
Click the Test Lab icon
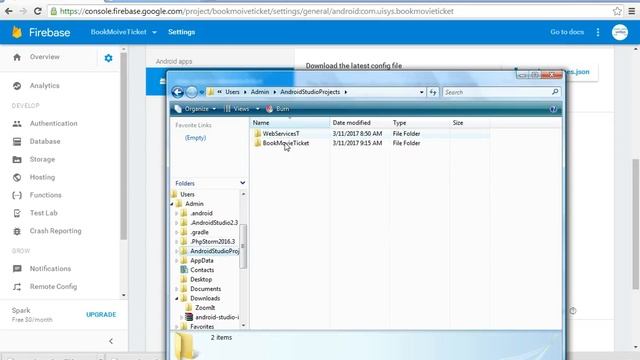click(x=17, y=213)
